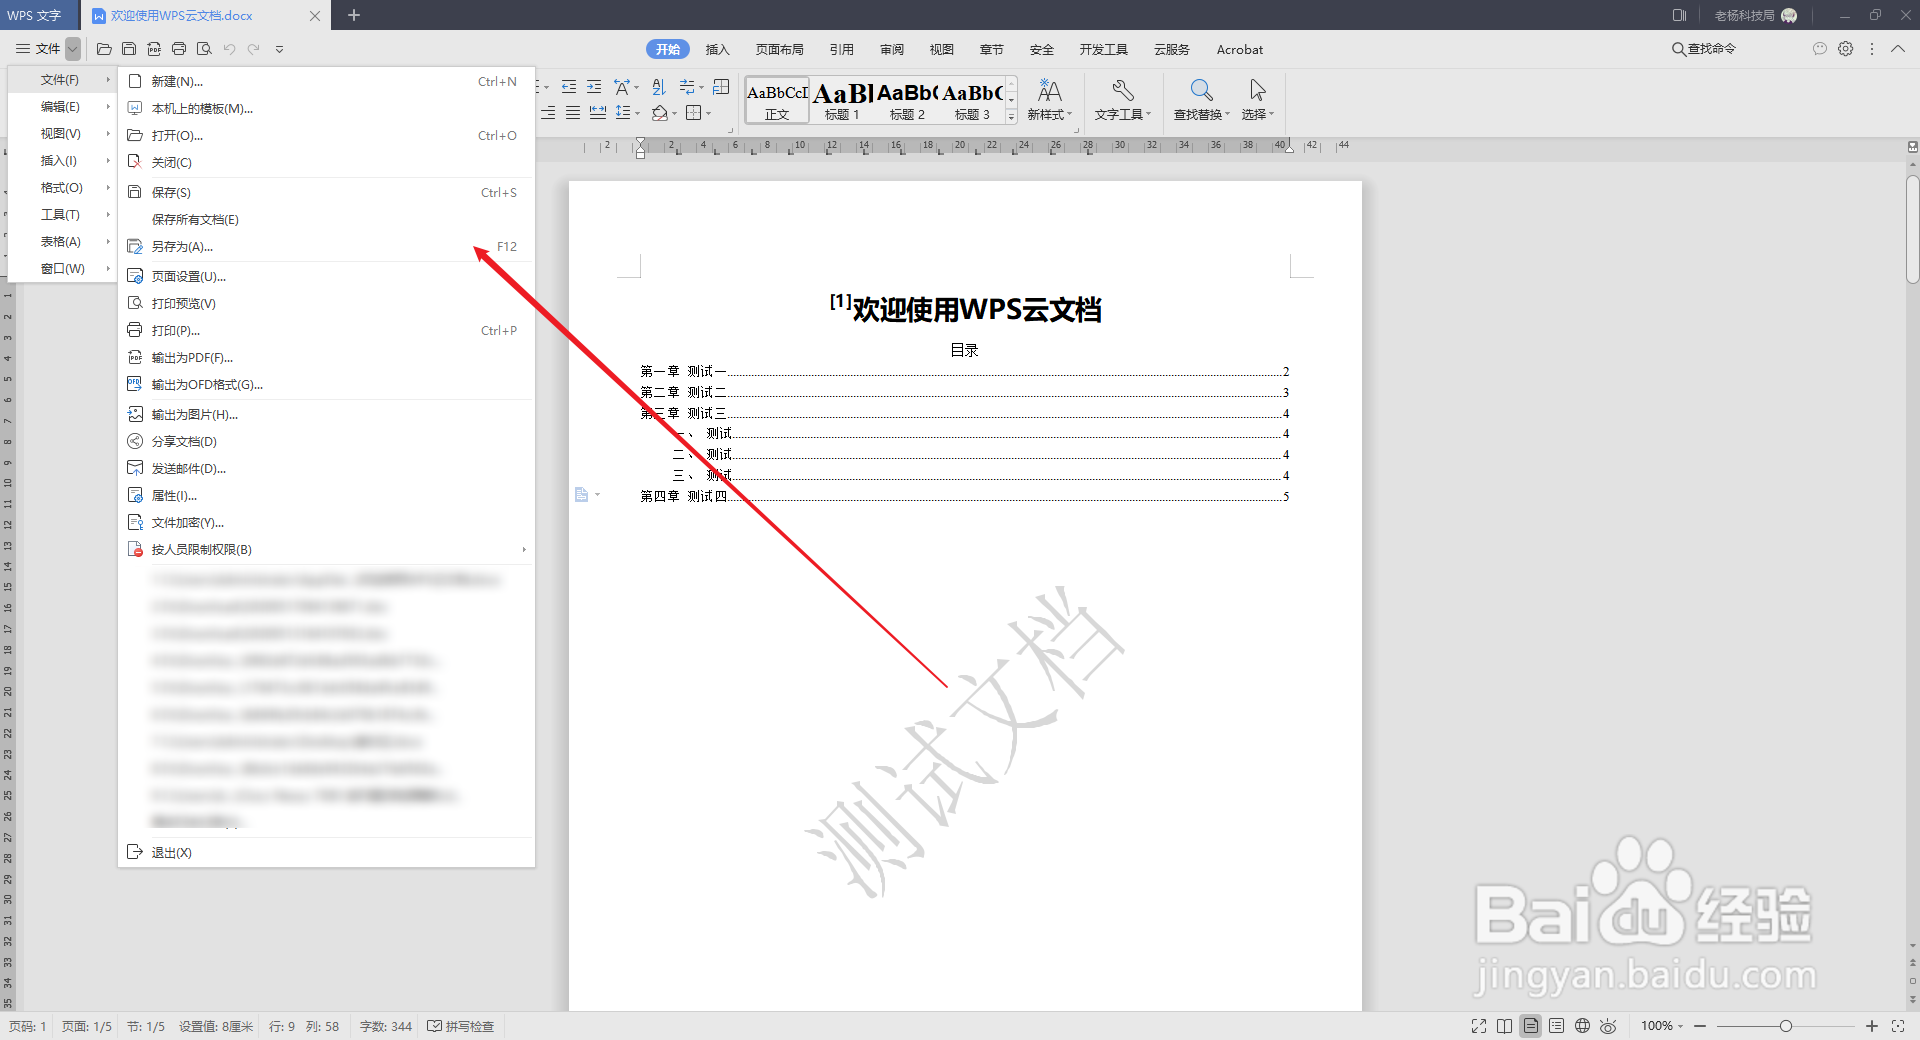Click the Save icon in quick access toolbar

pos(129,48)
